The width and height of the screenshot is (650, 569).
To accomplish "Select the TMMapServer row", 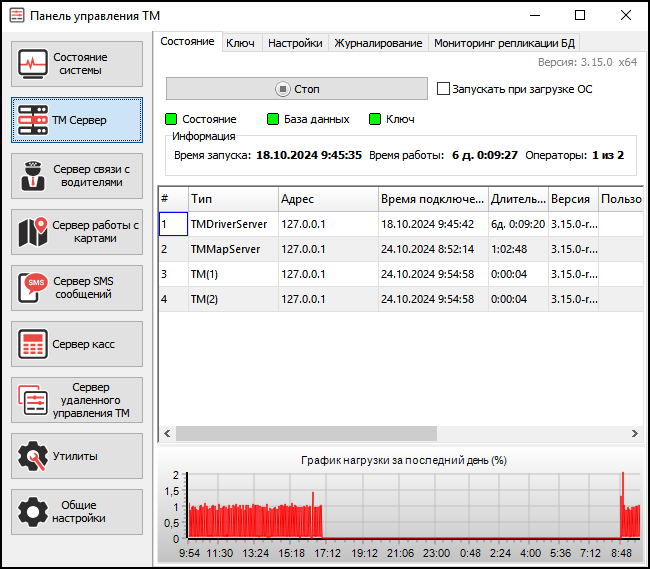I will 401,249.
